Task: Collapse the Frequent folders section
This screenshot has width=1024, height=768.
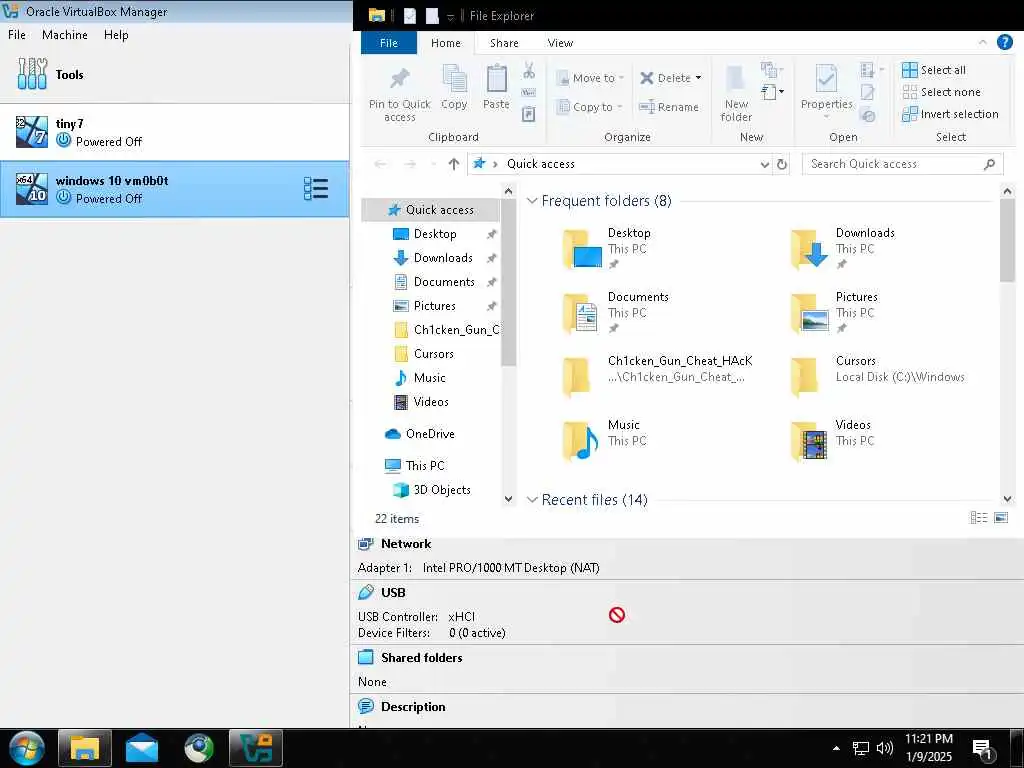Action: coord(532,200)
